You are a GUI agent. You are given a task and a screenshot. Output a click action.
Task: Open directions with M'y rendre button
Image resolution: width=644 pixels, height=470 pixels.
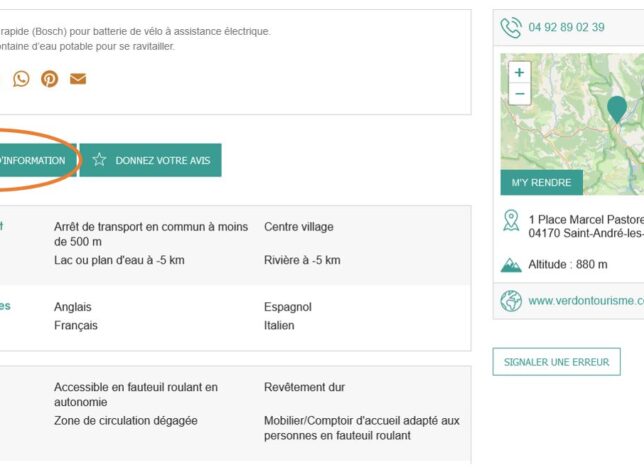tap(541, 183)
